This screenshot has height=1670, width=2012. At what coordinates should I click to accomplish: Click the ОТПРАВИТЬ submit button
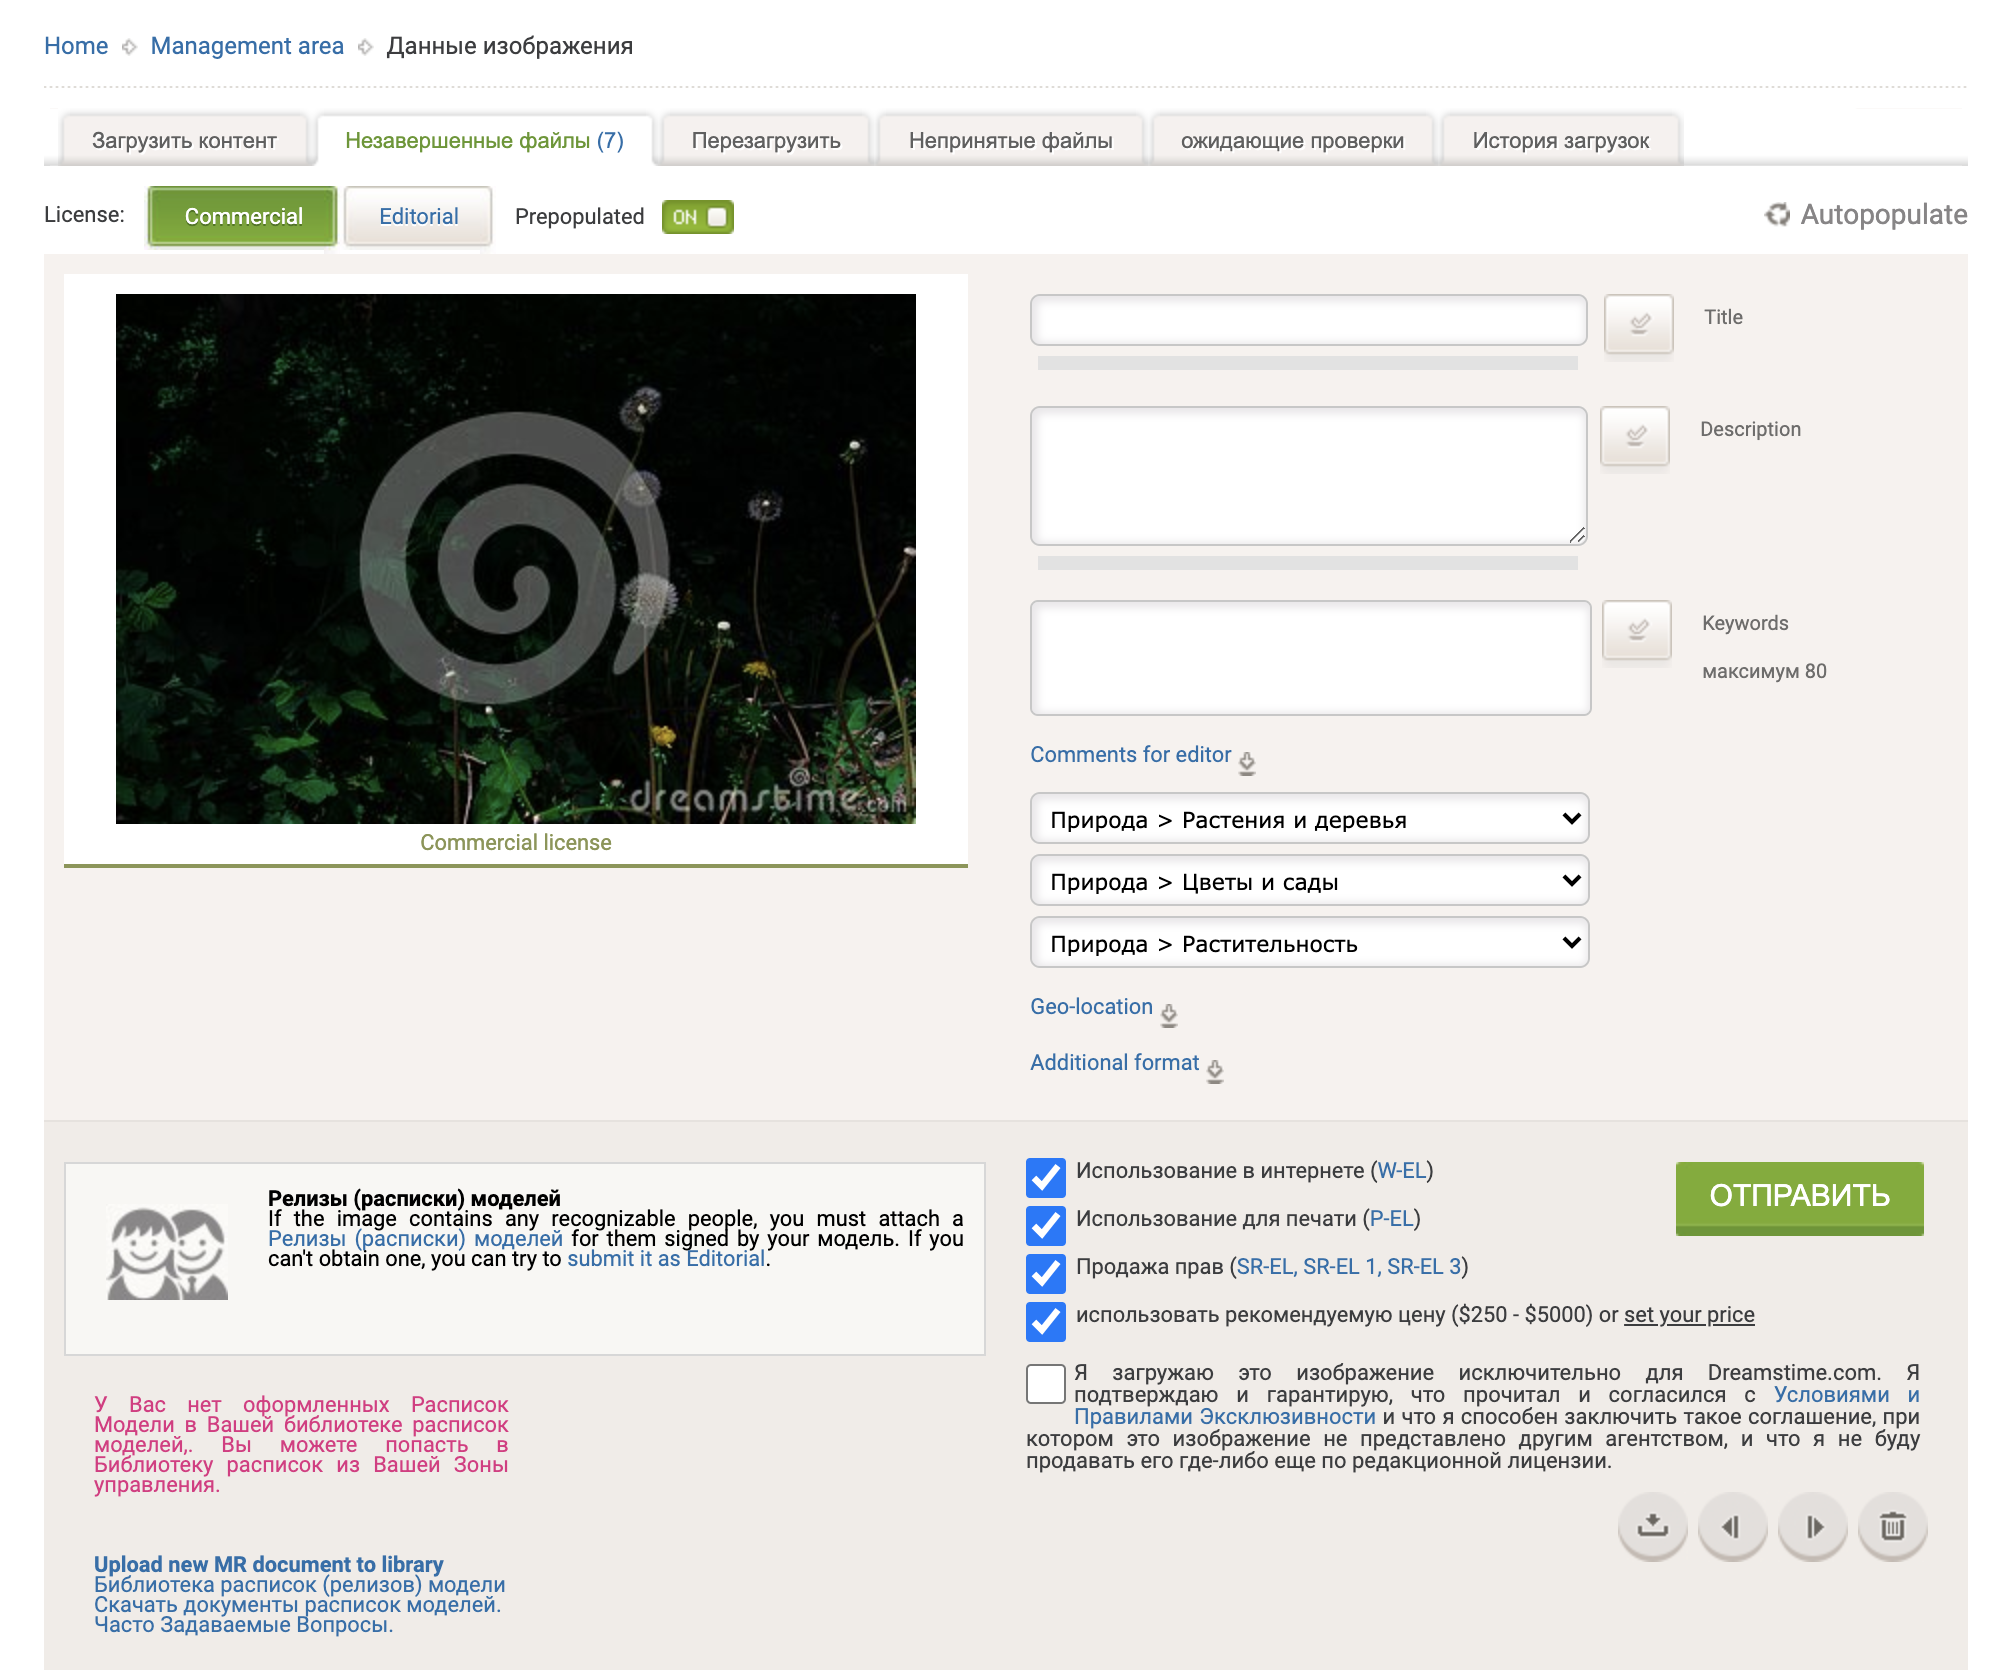(x=1798, y=1195)
